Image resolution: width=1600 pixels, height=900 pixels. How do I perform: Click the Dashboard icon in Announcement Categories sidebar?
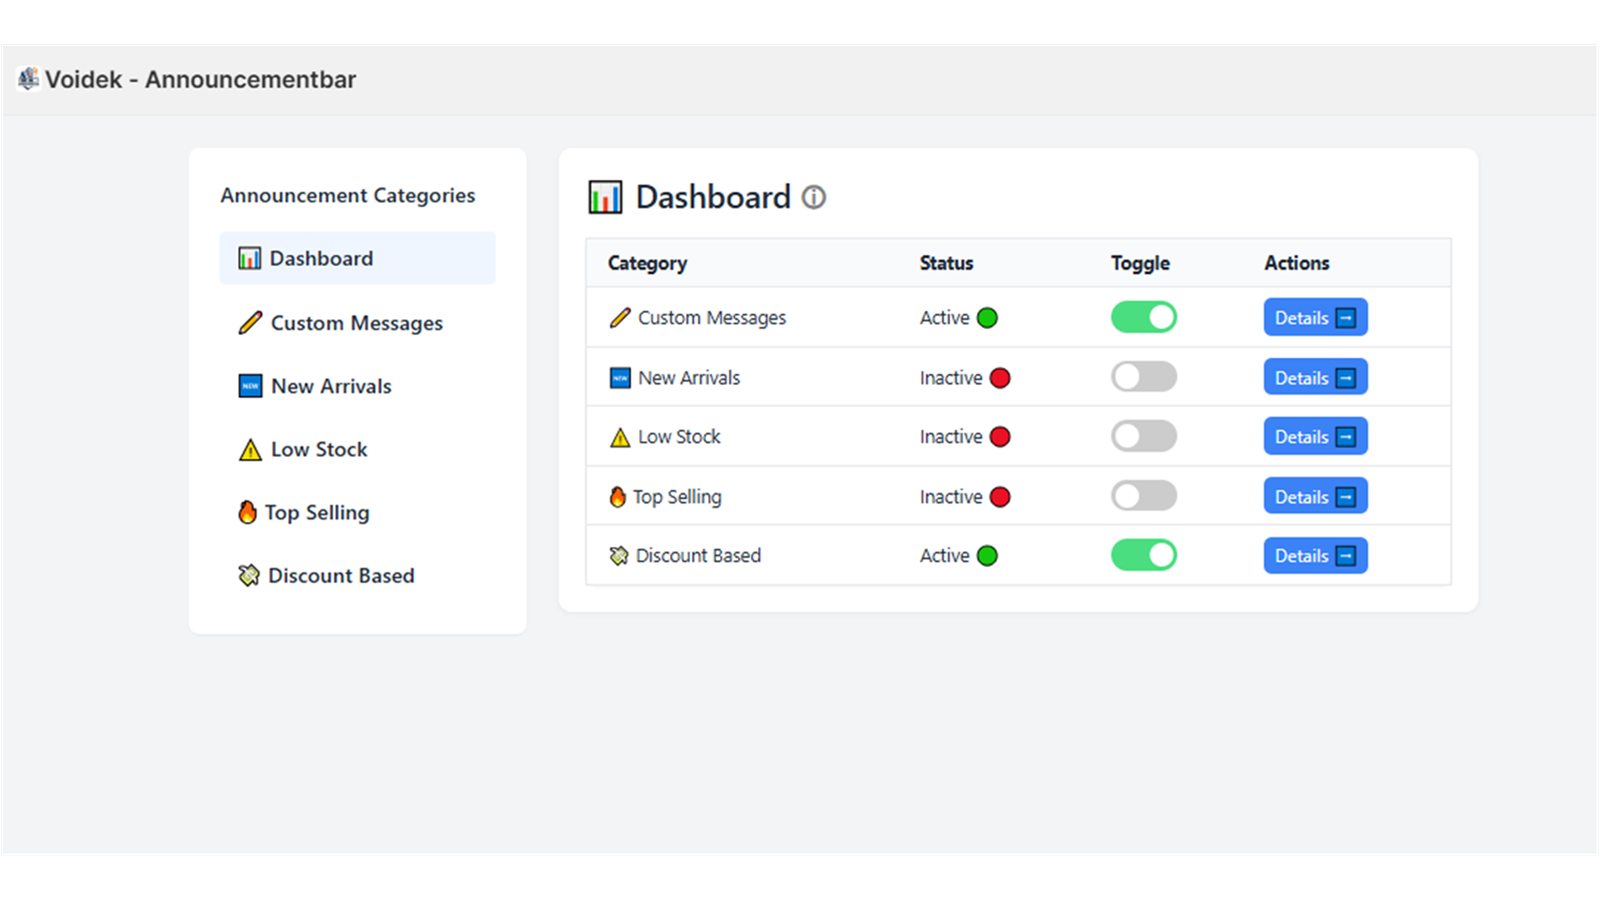tap(248, 258)
